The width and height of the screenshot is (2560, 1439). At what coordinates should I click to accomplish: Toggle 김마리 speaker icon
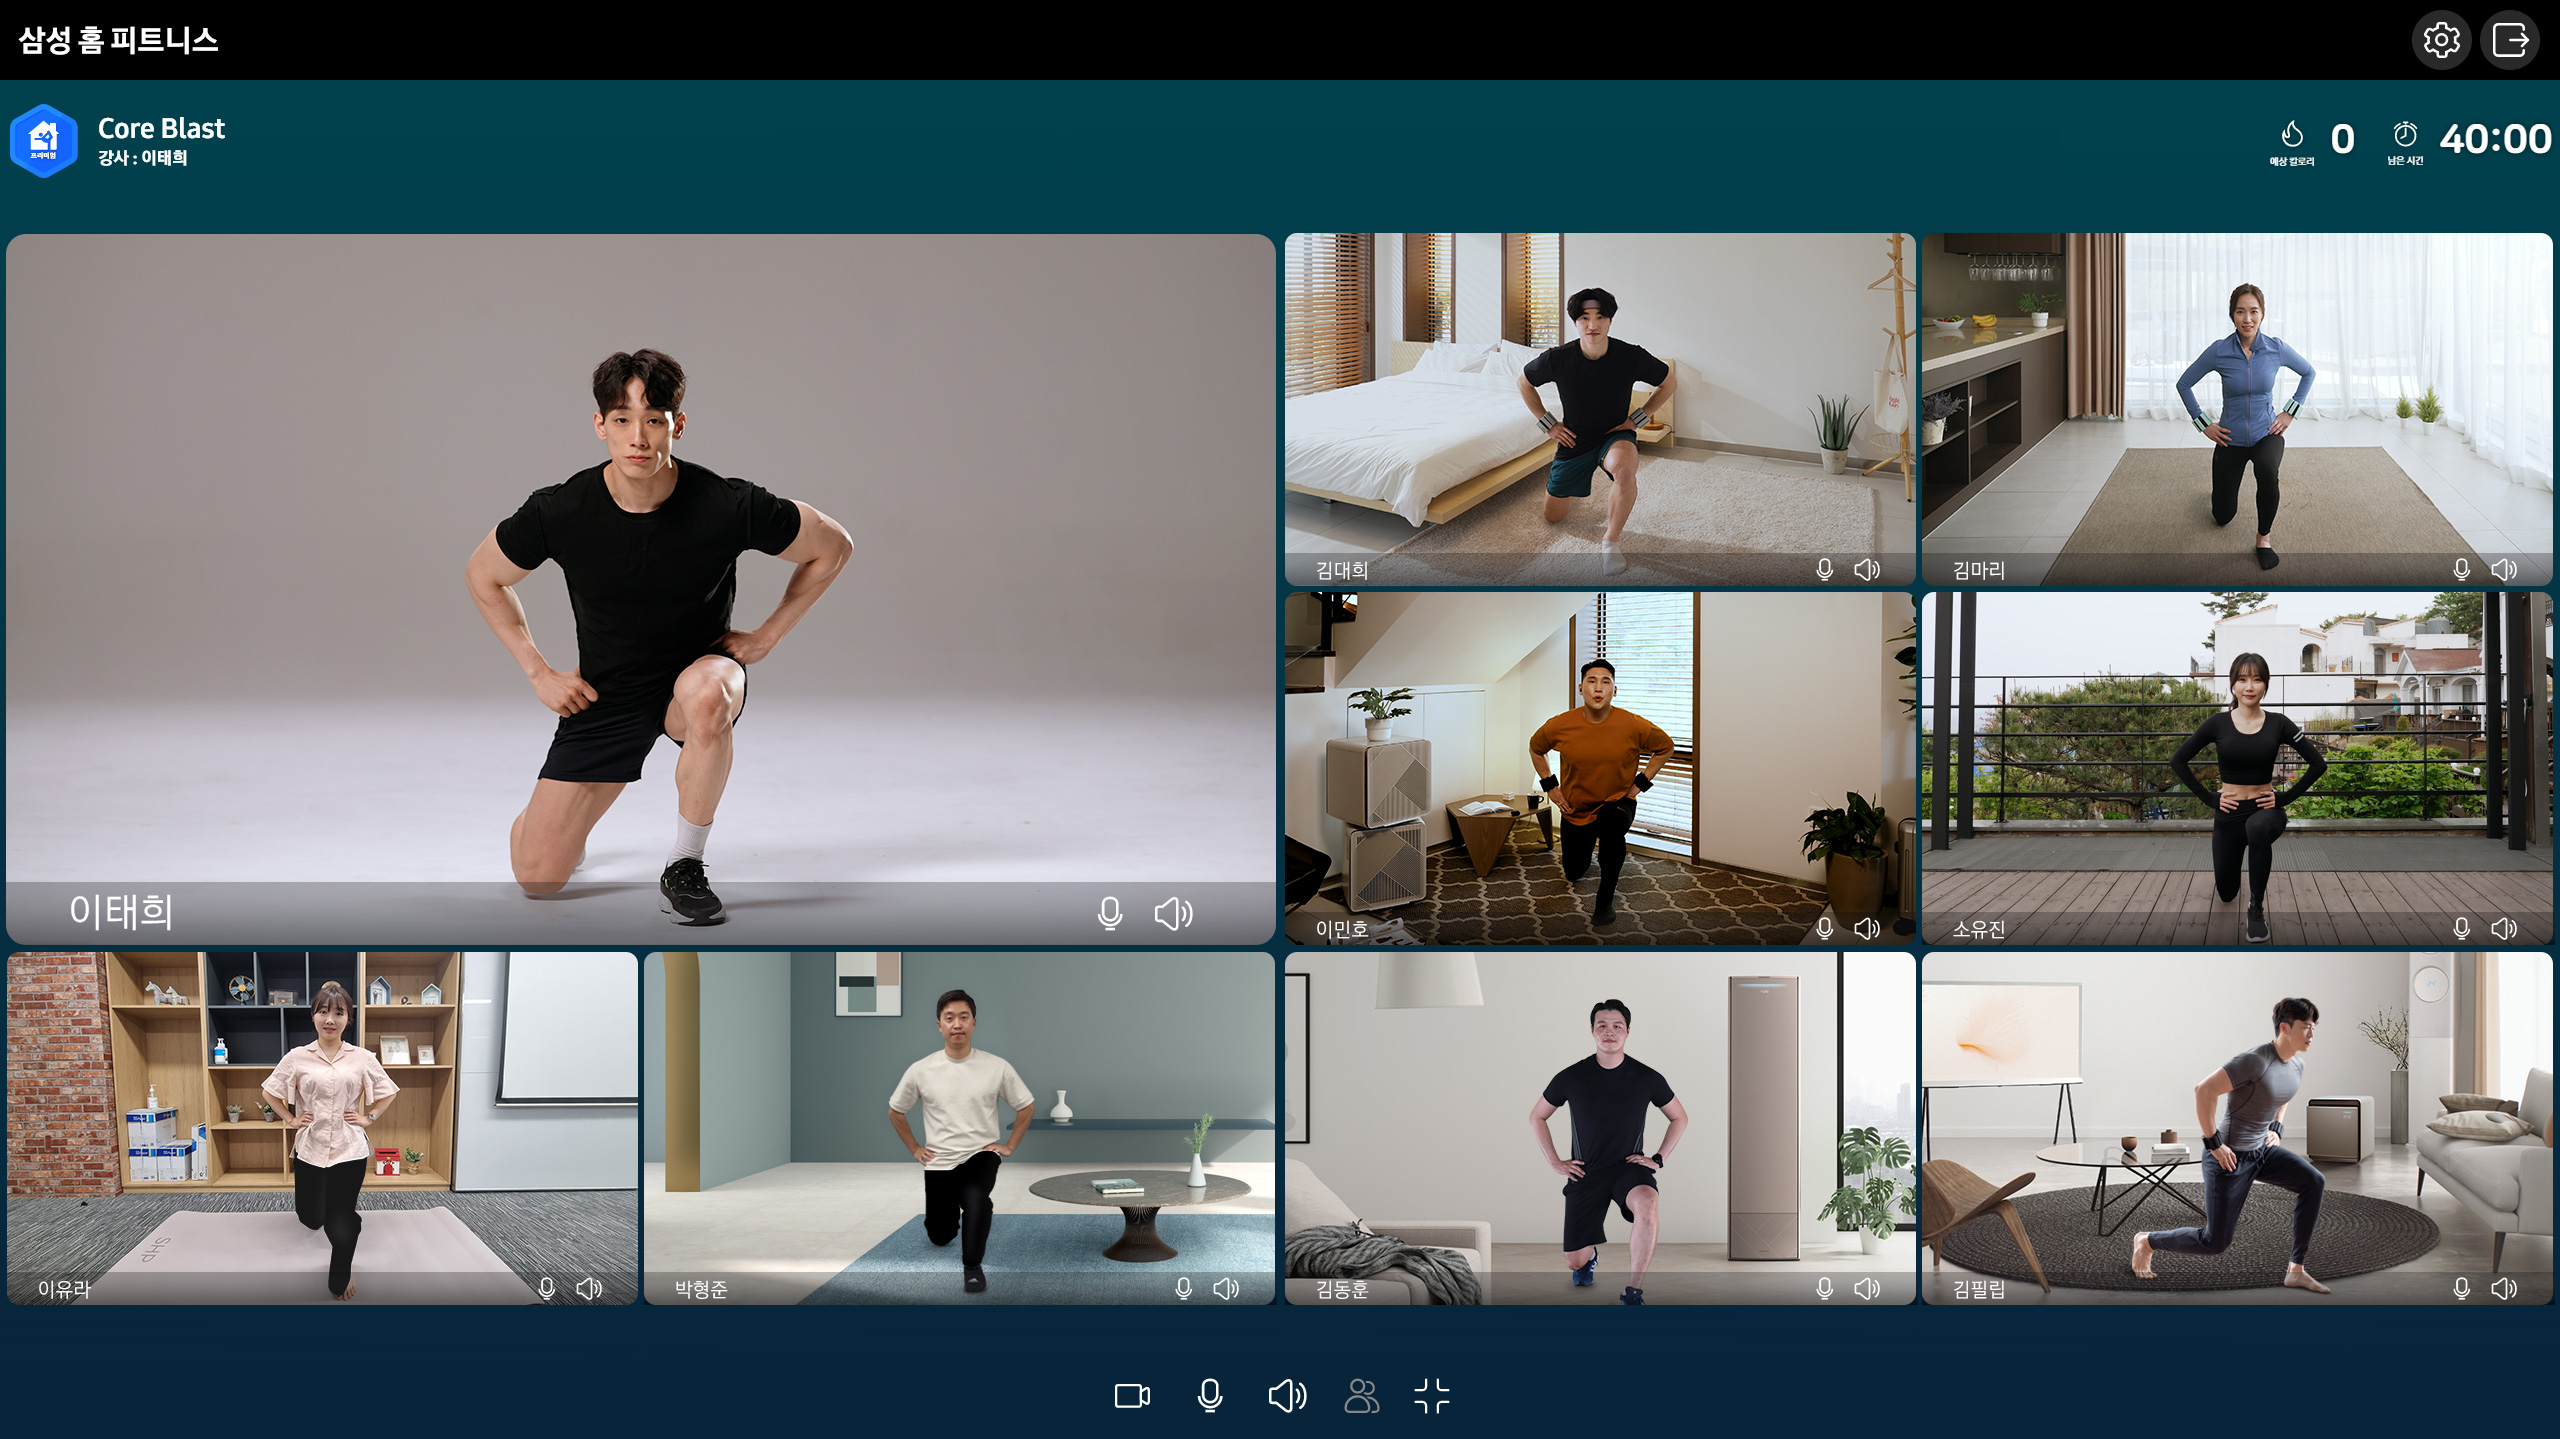pyautogui.click(x=2503, y=569)
